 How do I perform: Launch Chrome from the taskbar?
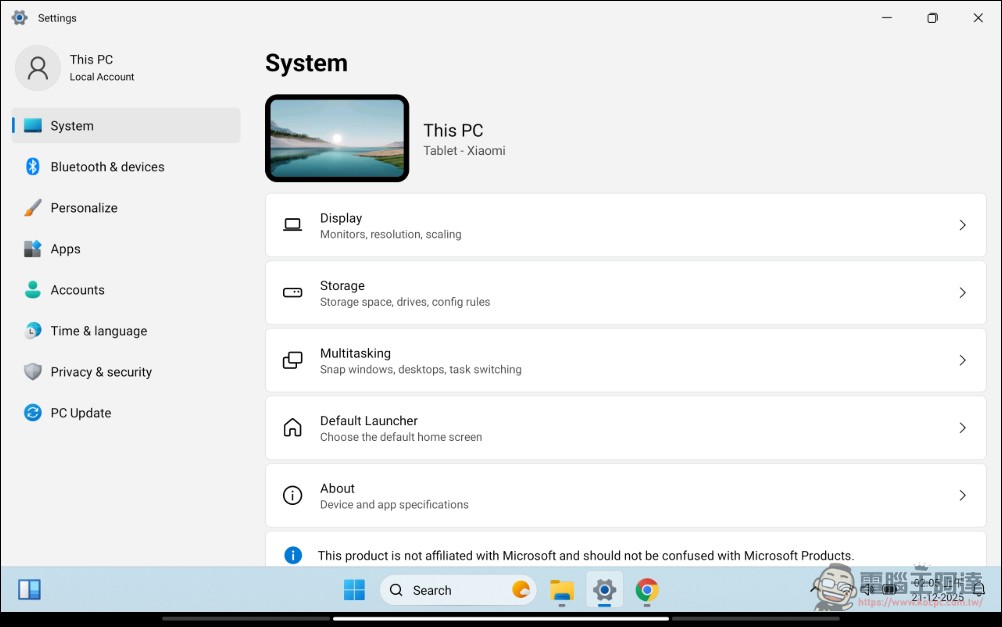click(647, 590)
